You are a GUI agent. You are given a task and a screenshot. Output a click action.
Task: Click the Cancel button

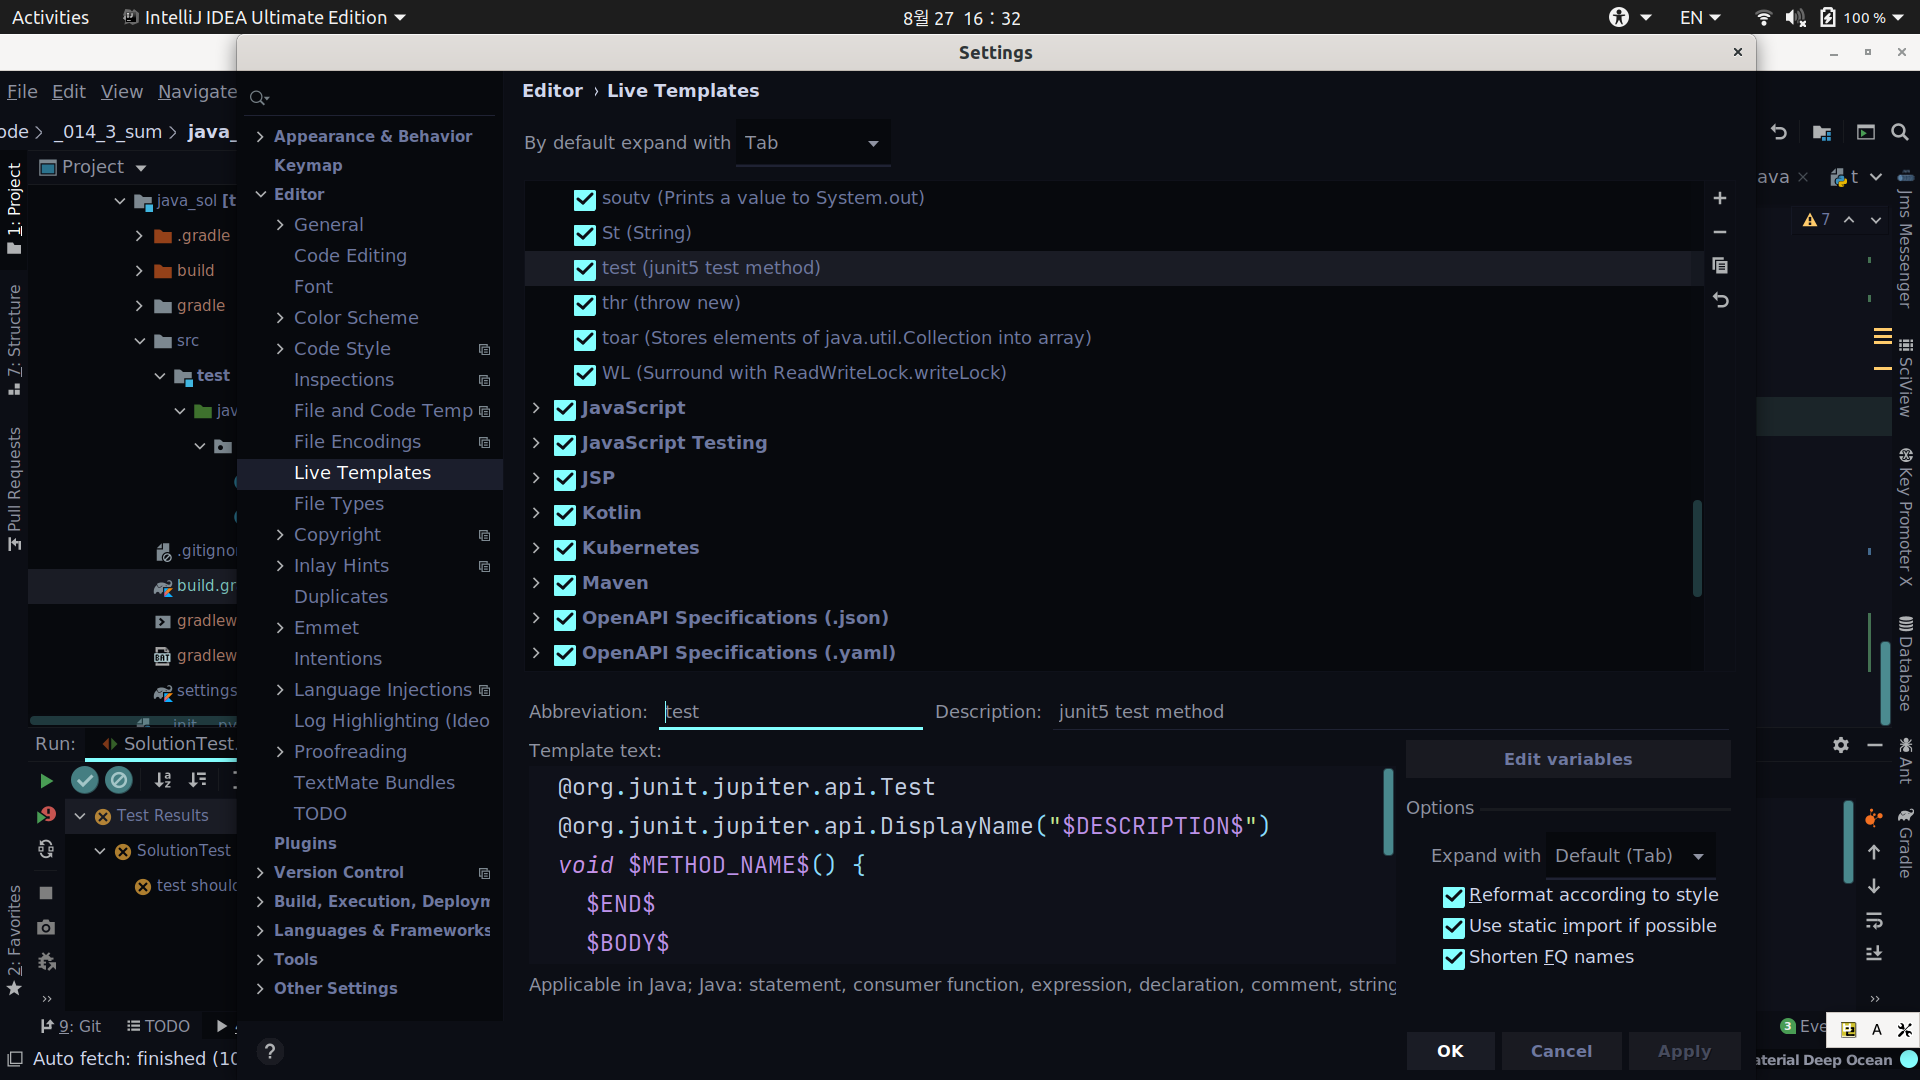pos(1560,1051)
